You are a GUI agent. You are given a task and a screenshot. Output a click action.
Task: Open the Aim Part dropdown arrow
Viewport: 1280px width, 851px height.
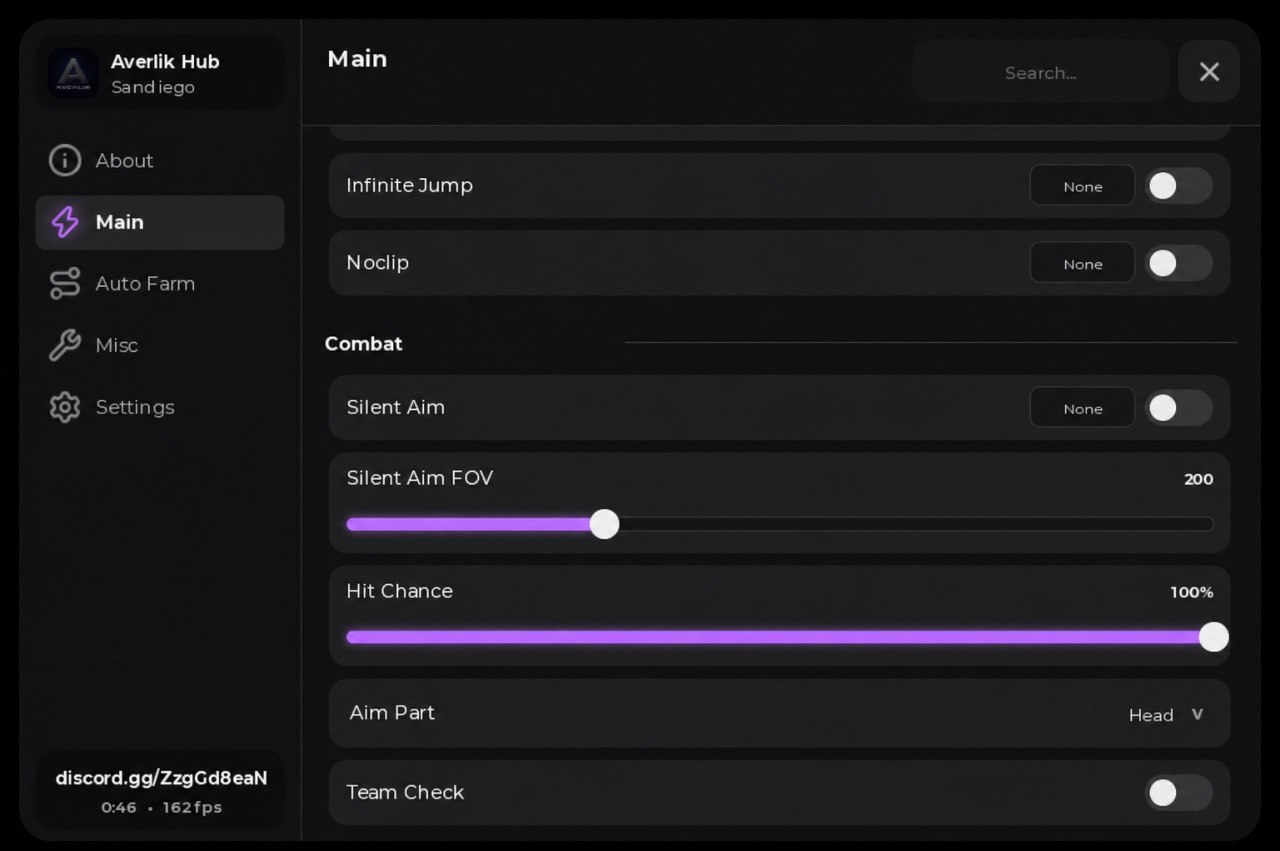point(1197,715)
